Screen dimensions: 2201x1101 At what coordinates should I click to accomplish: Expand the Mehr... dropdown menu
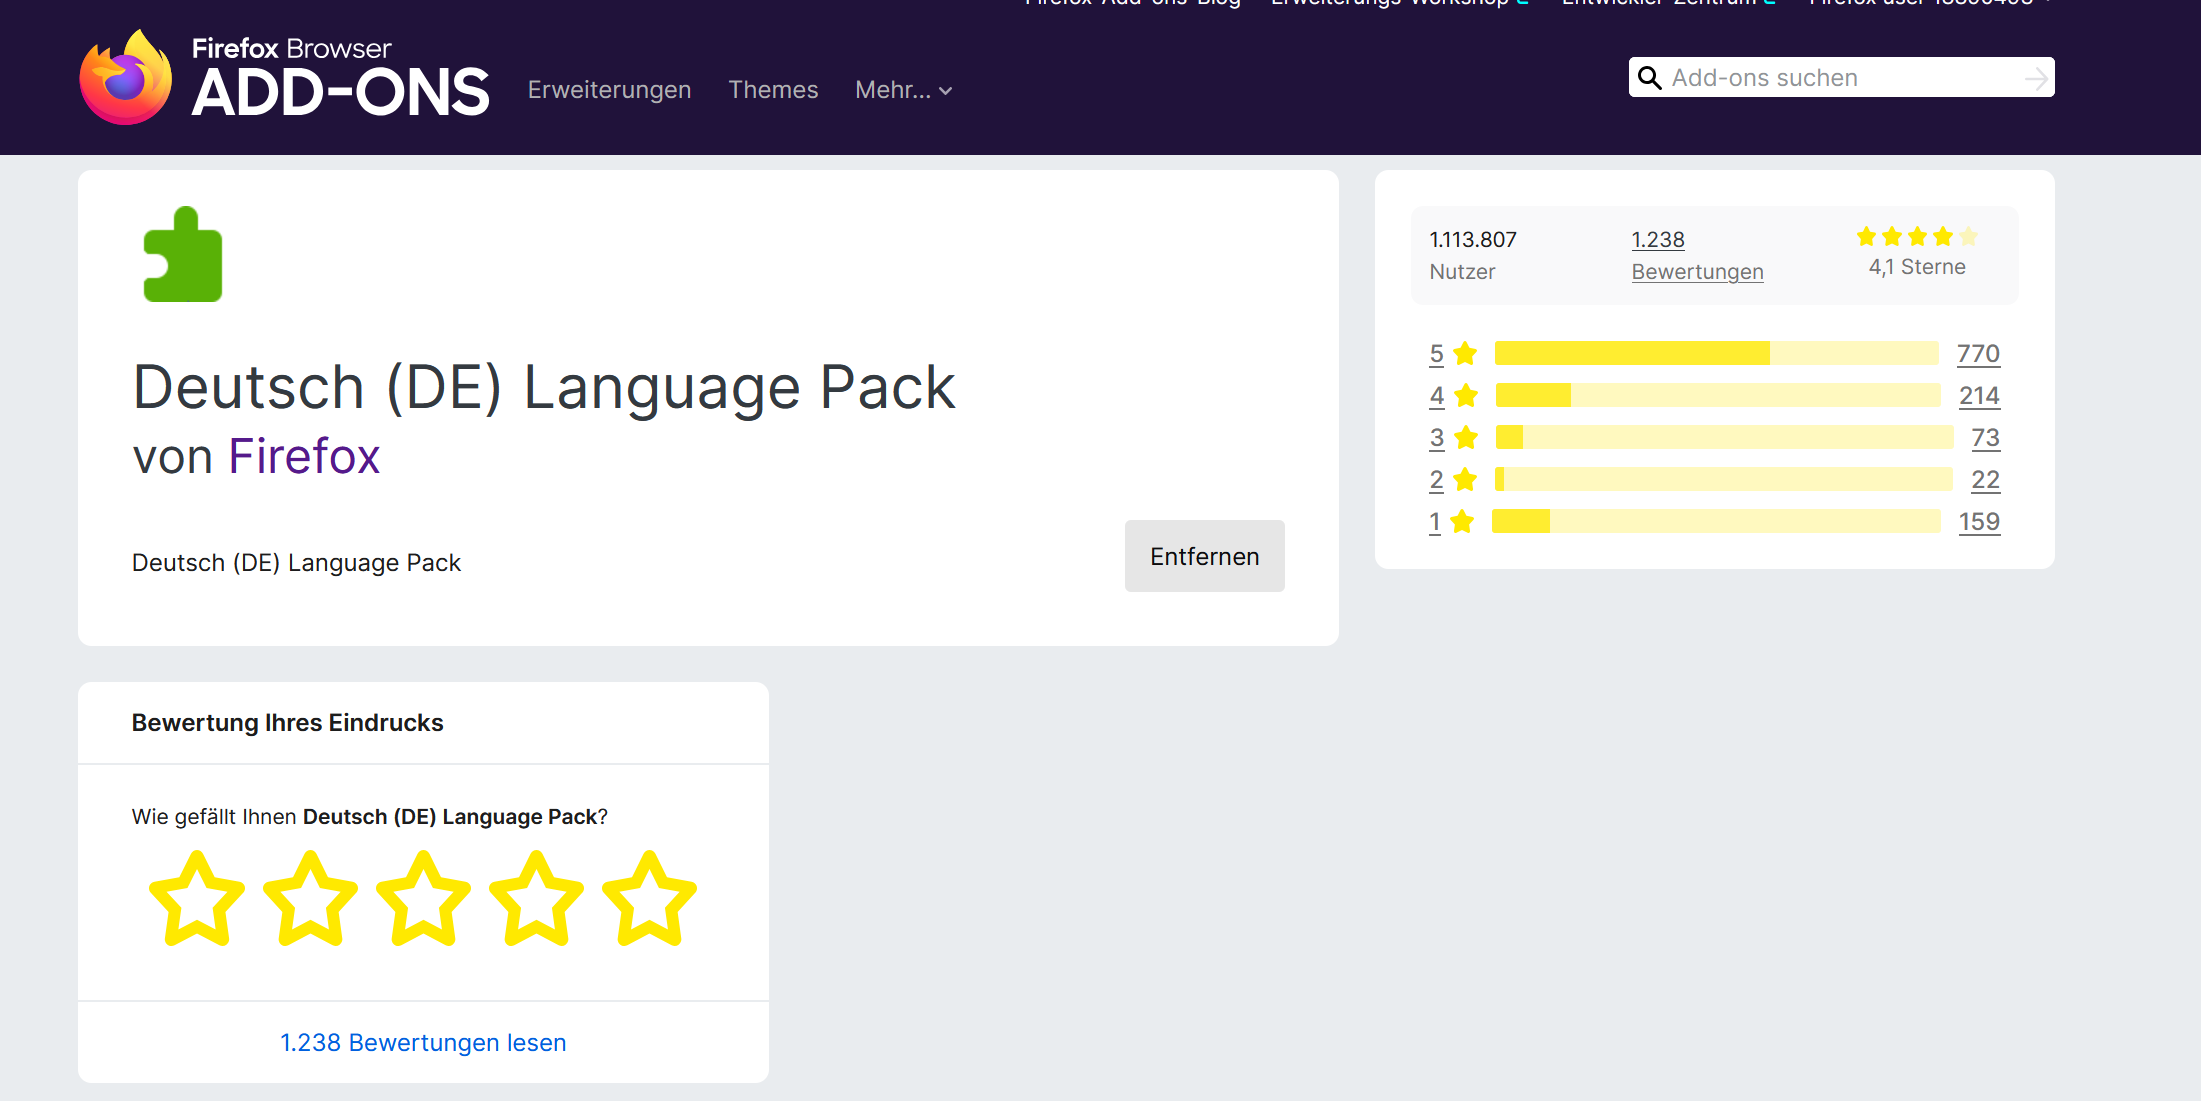click(903, 90)
